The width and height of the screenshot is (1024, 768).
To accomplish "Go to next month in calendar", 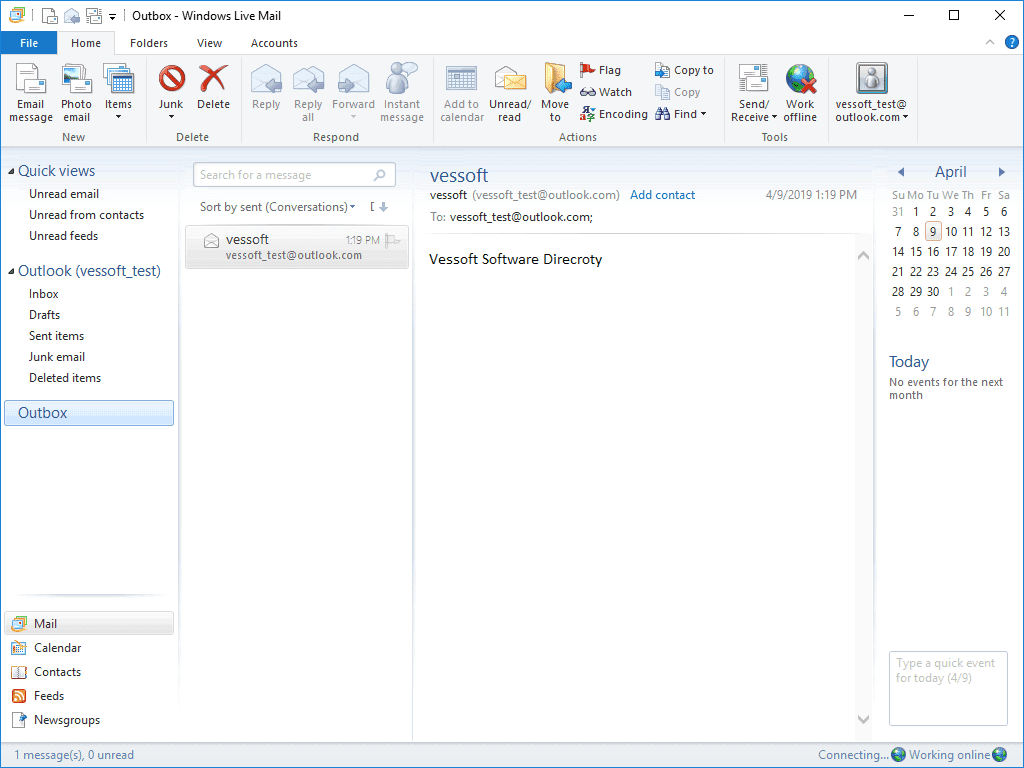I will [x=1002, y=172].
